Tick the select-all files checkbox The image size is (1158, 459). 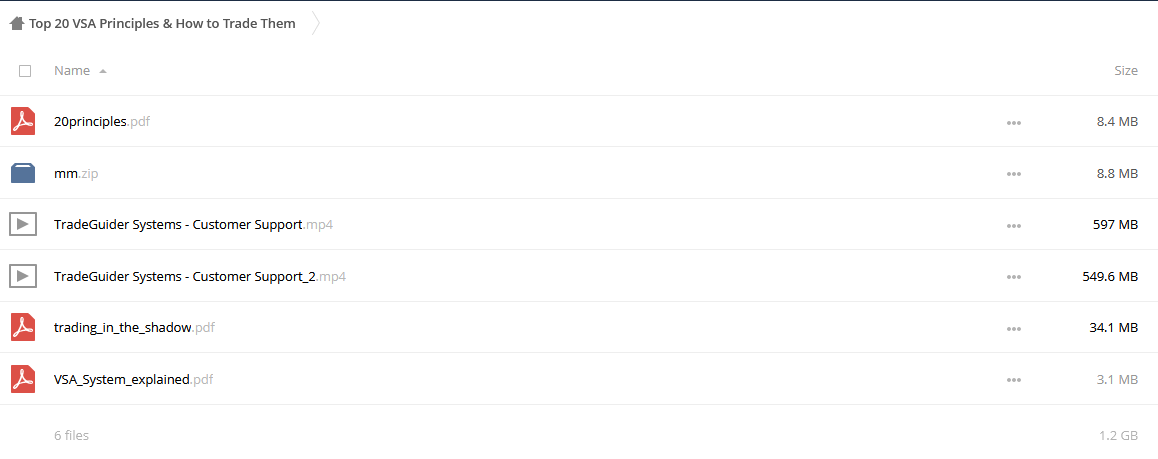tap(25, 71)
